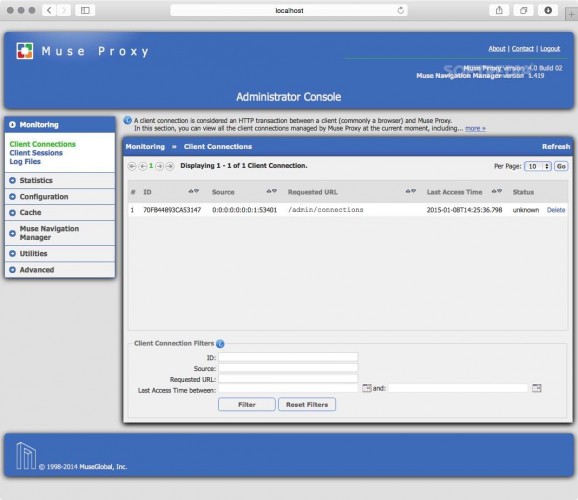The height and width of the screenshot is (500, 578).
Task: Select Log Files in the sidebar
Action: [25, 162]
